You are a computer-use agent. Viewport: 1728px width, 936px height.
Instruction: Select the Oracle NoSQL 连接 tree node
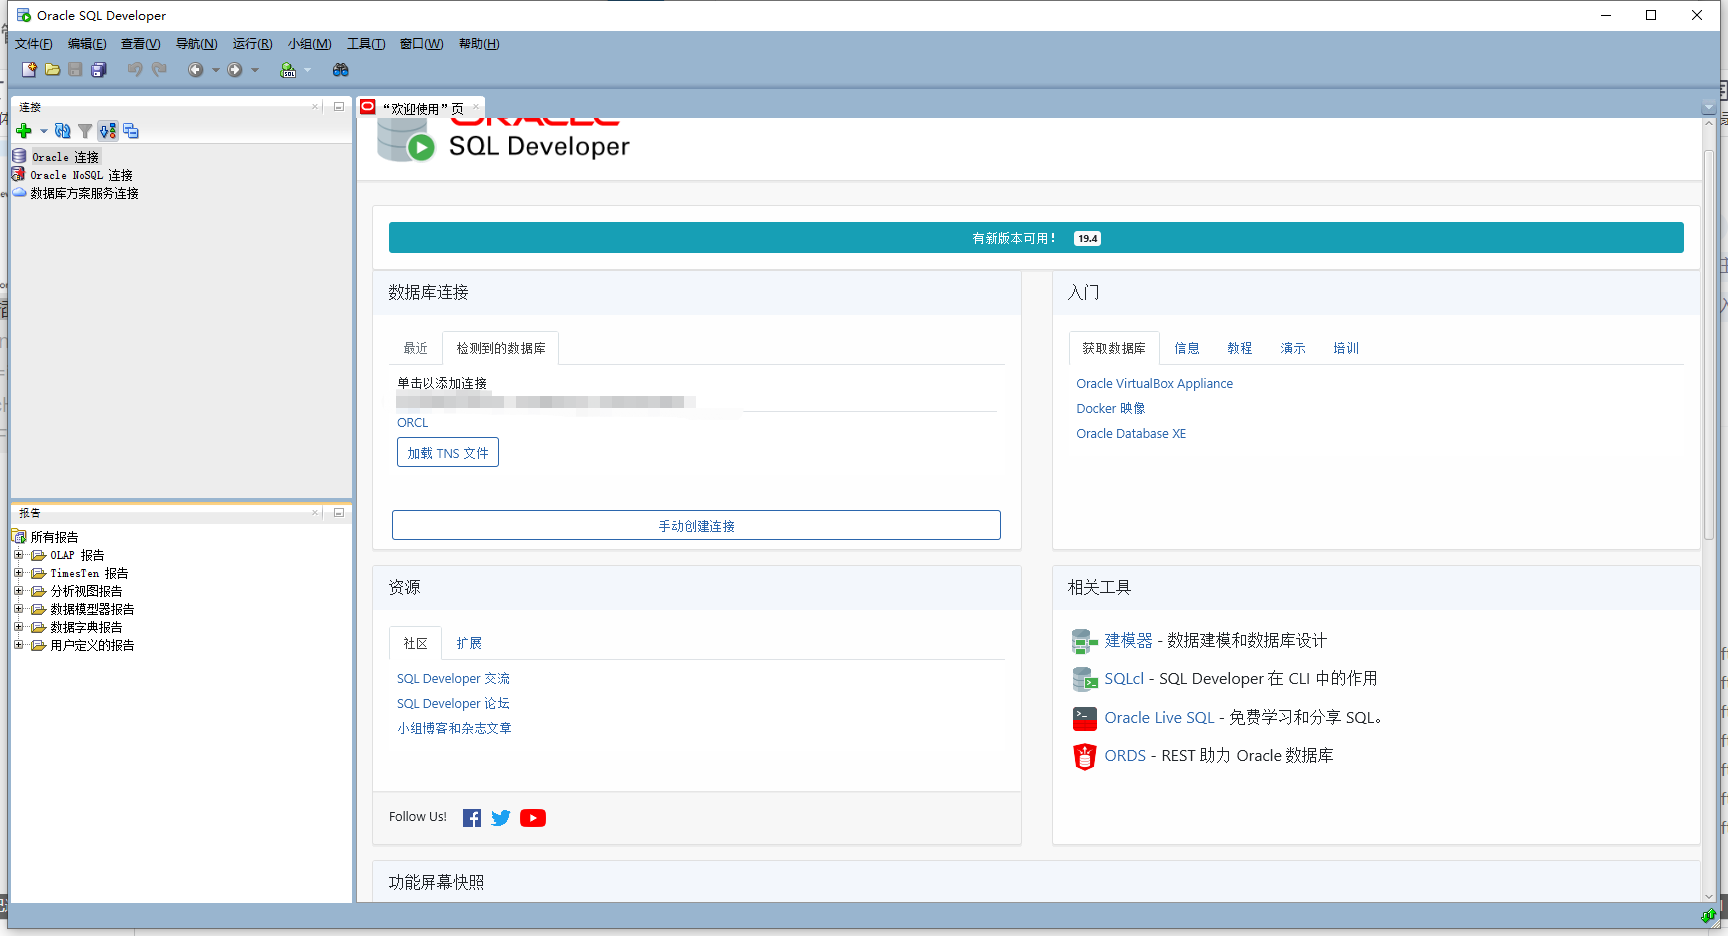(81, 175)
